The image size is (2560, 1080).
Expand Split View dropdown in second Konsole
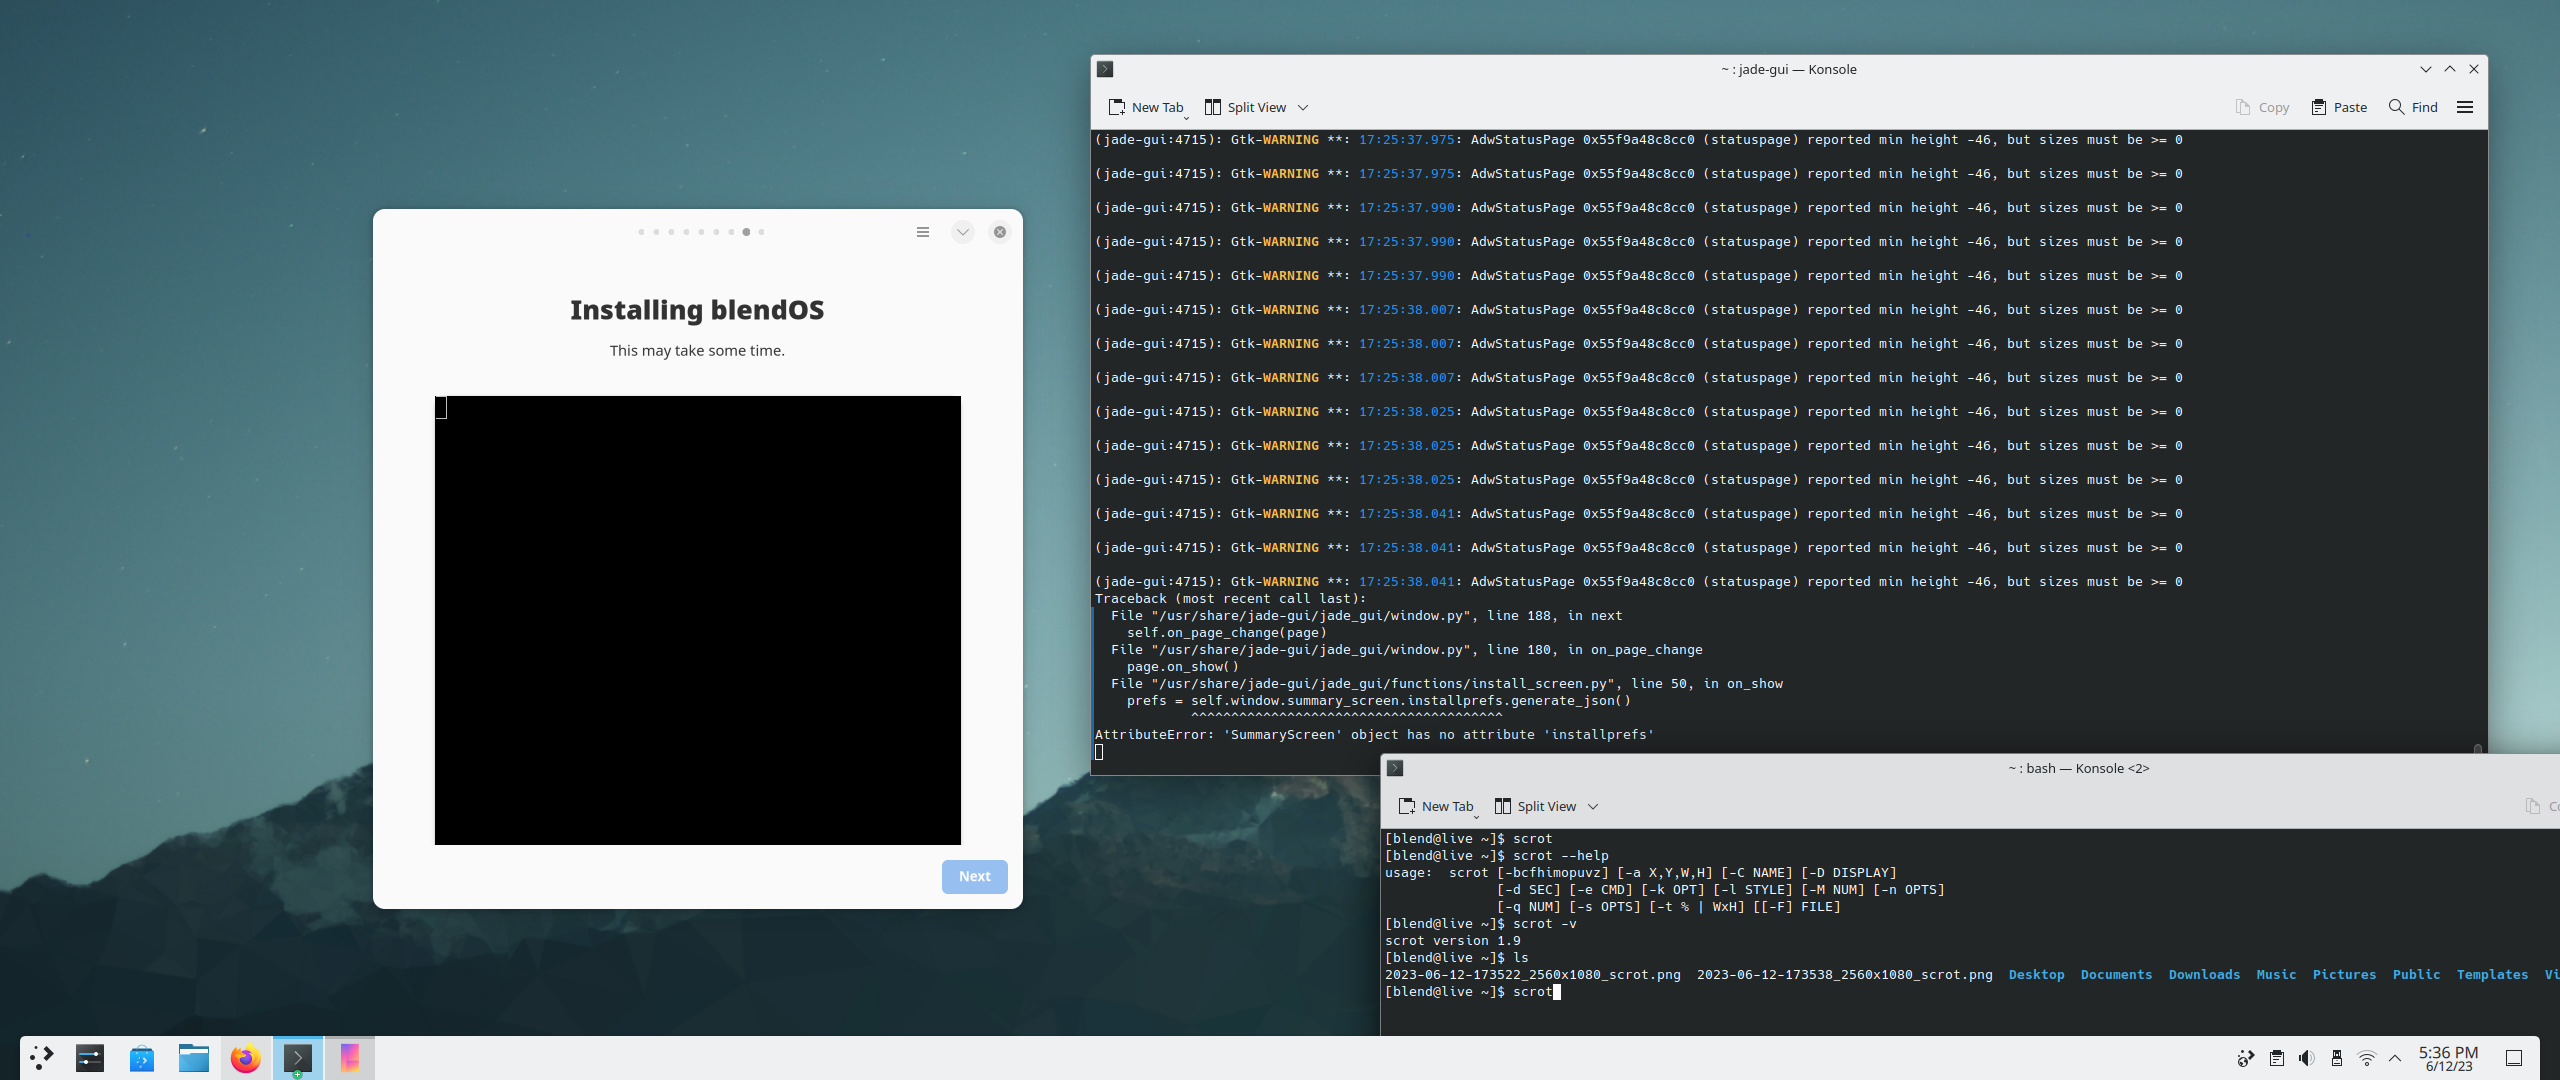(x=1593, y=806)
